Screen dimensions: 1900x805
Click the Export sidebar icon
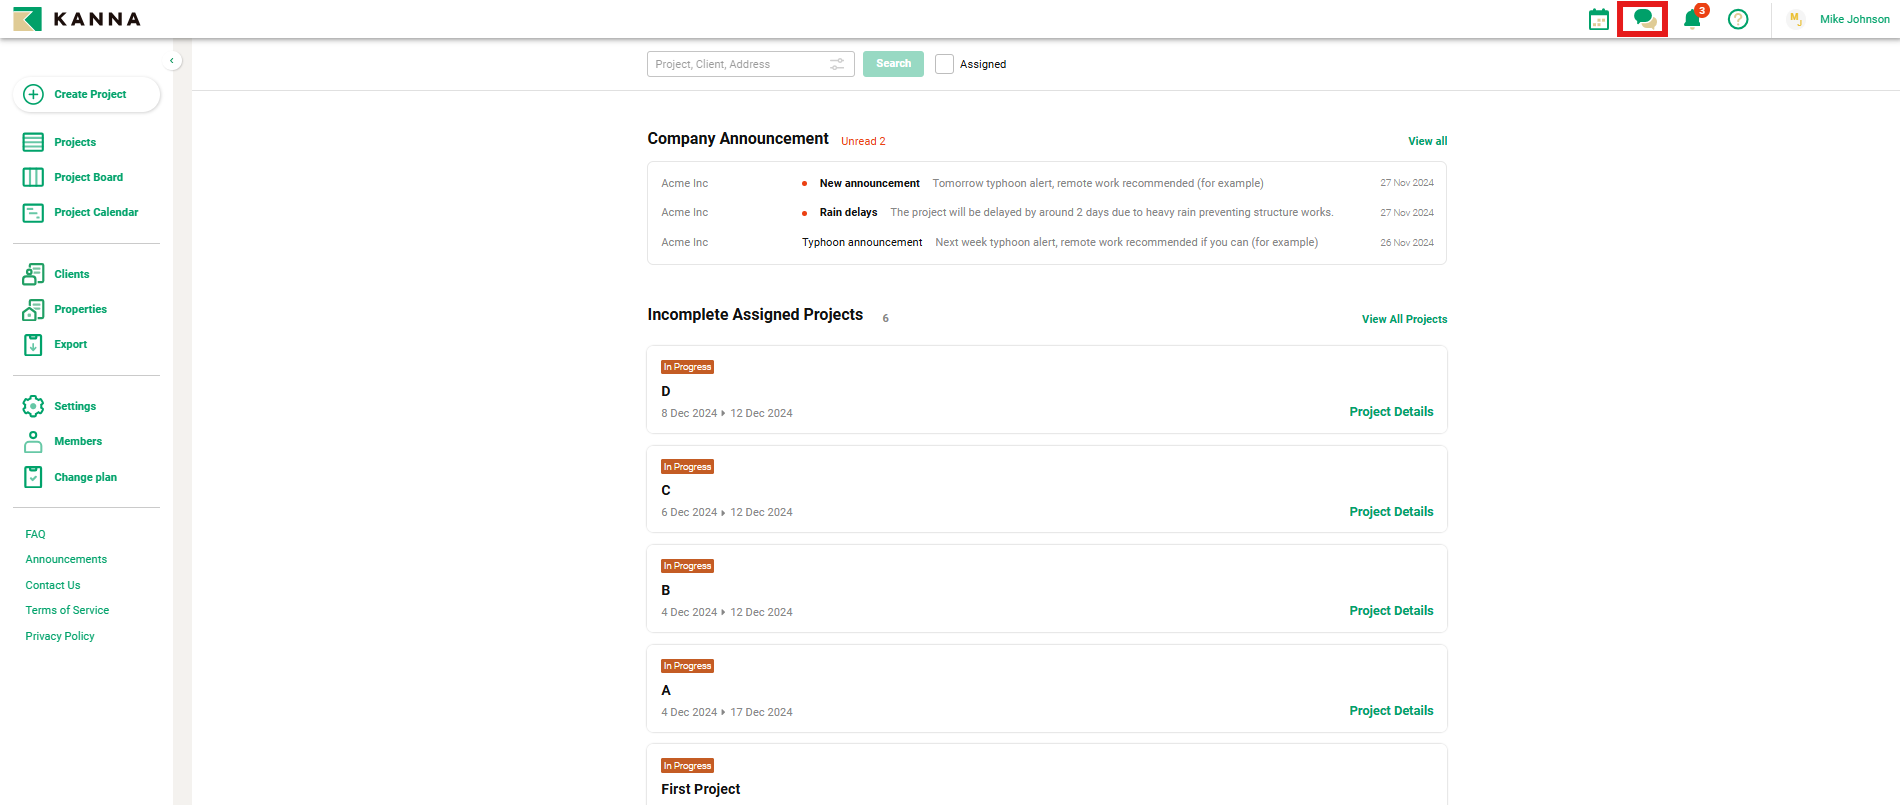coord(33,344)
